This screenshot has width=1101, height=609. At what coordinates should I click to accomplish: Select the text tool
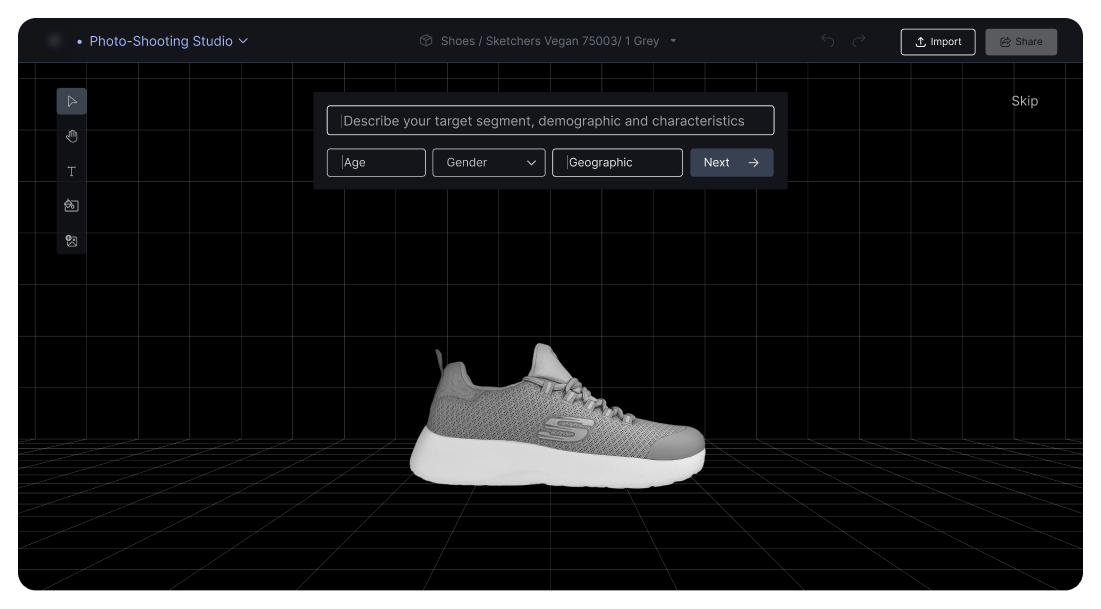tap(72, 171)
